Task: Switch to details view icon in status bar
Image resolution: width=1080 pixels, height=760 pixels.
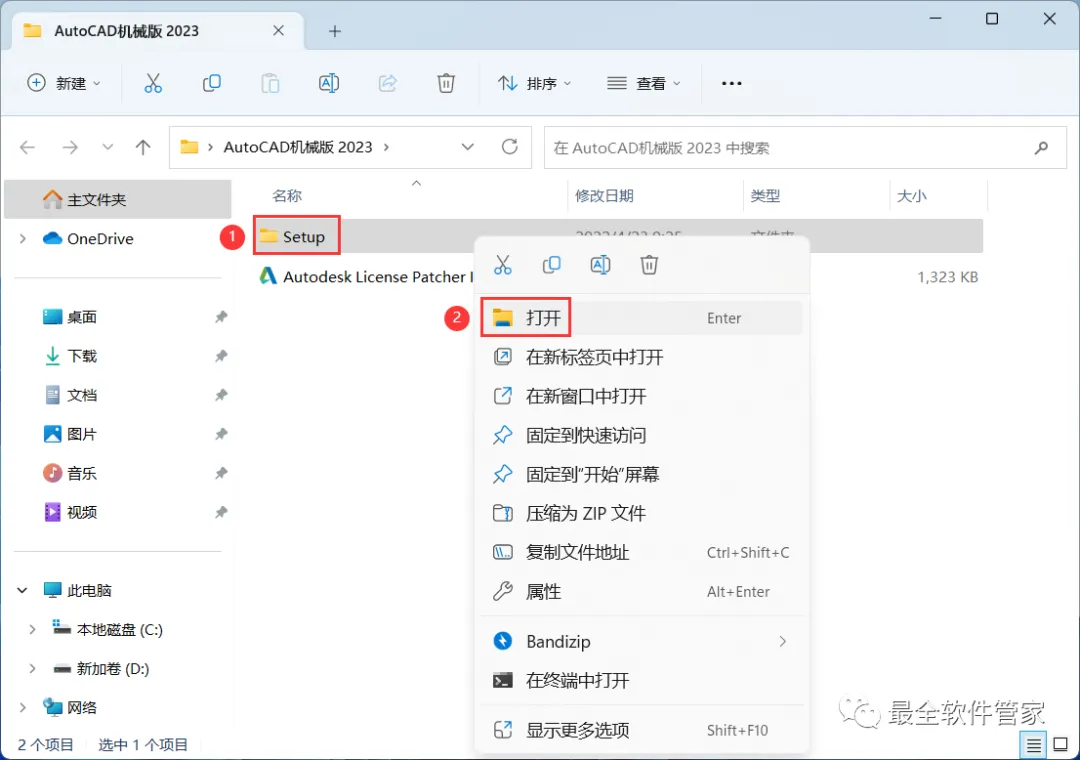Action: pyautogui.click(x=1034, y=745)
